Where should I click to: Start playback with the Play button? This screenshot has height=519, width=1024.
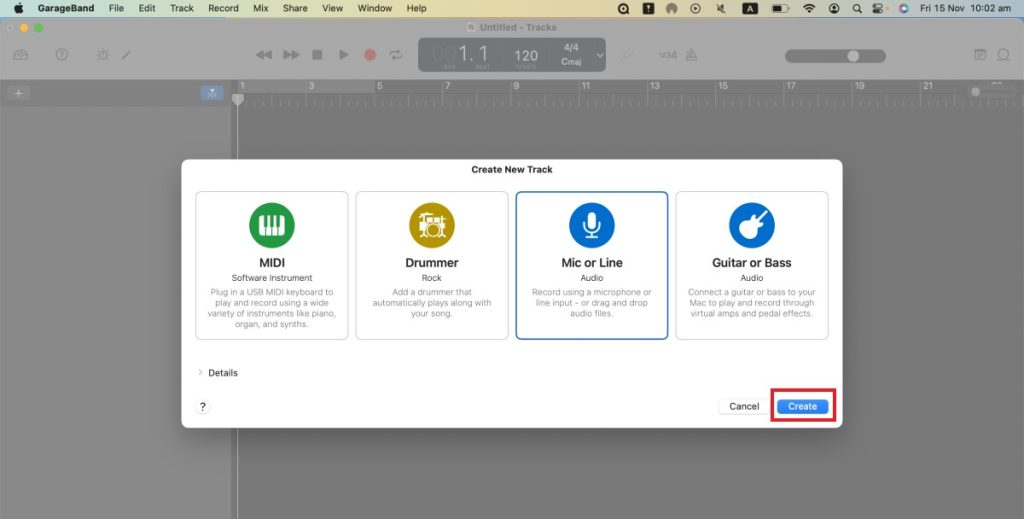(x=344, y=55)
